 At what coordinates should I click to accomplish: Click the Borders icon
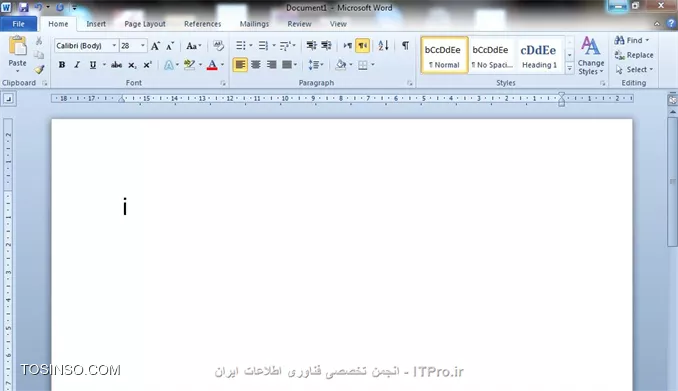pyautogui.click(x=363, y=65)
